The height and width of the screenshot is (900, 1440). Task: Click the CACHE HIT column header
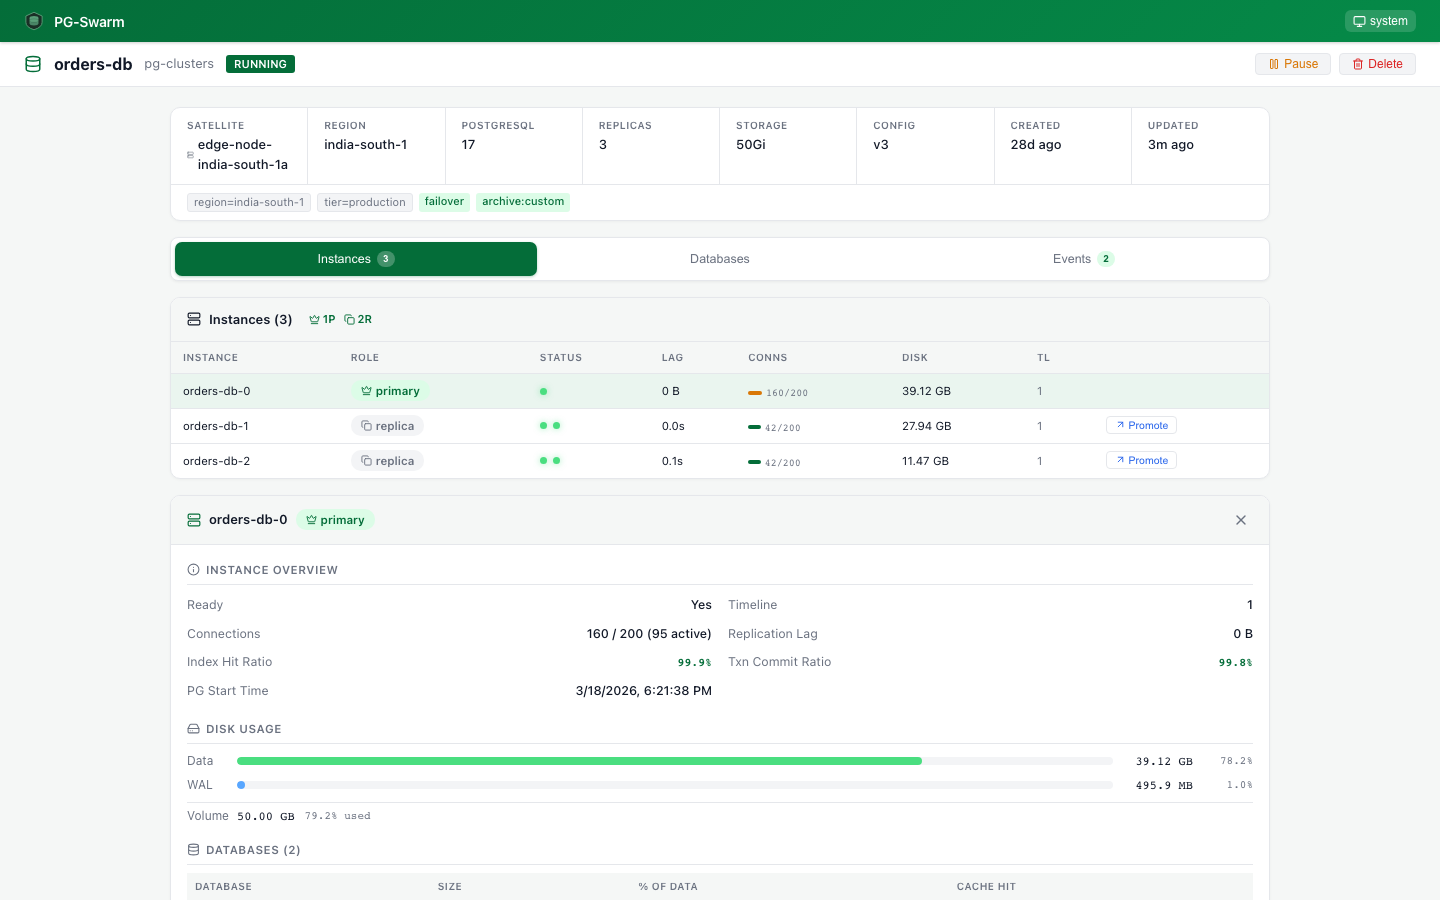coord(986,887)
